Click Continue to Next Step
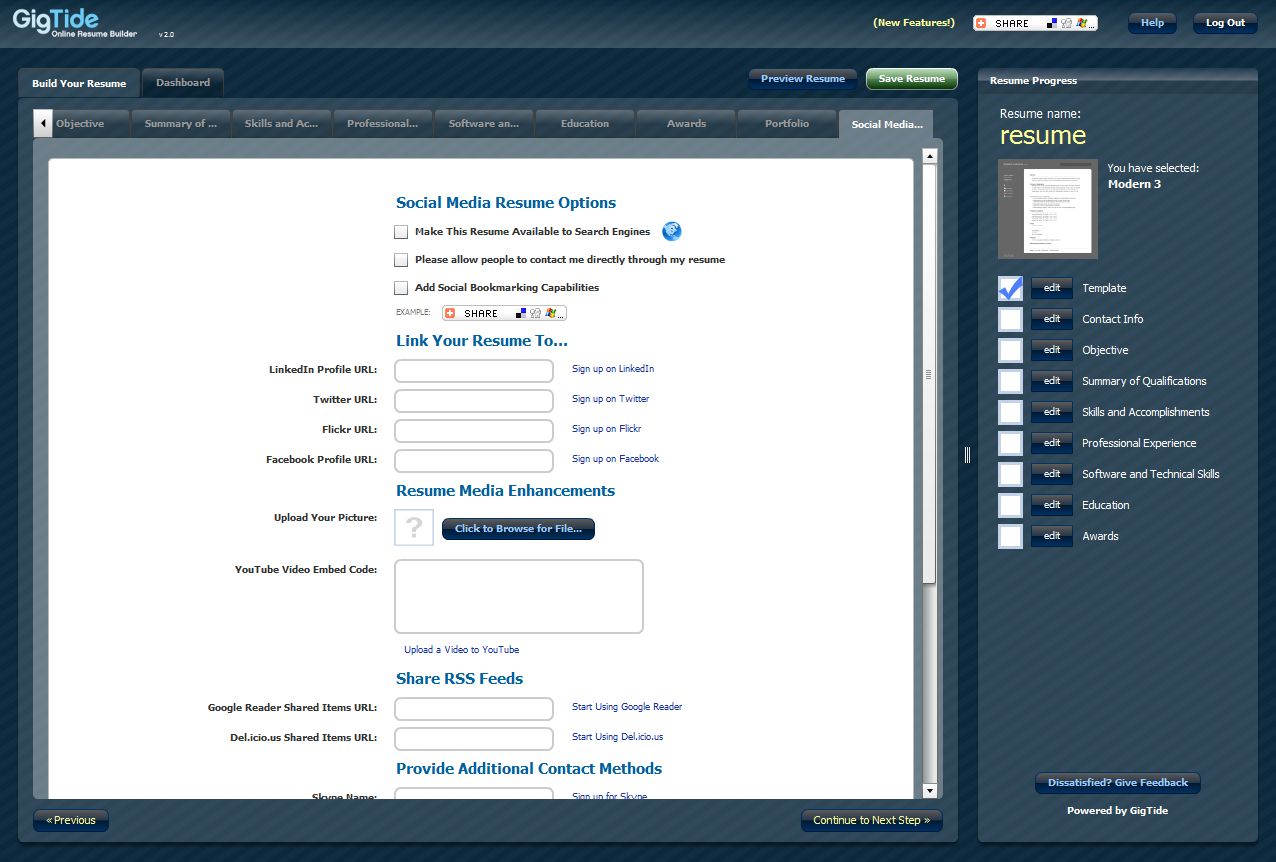This screenshot has height=862, width=1276. point(872,821)
